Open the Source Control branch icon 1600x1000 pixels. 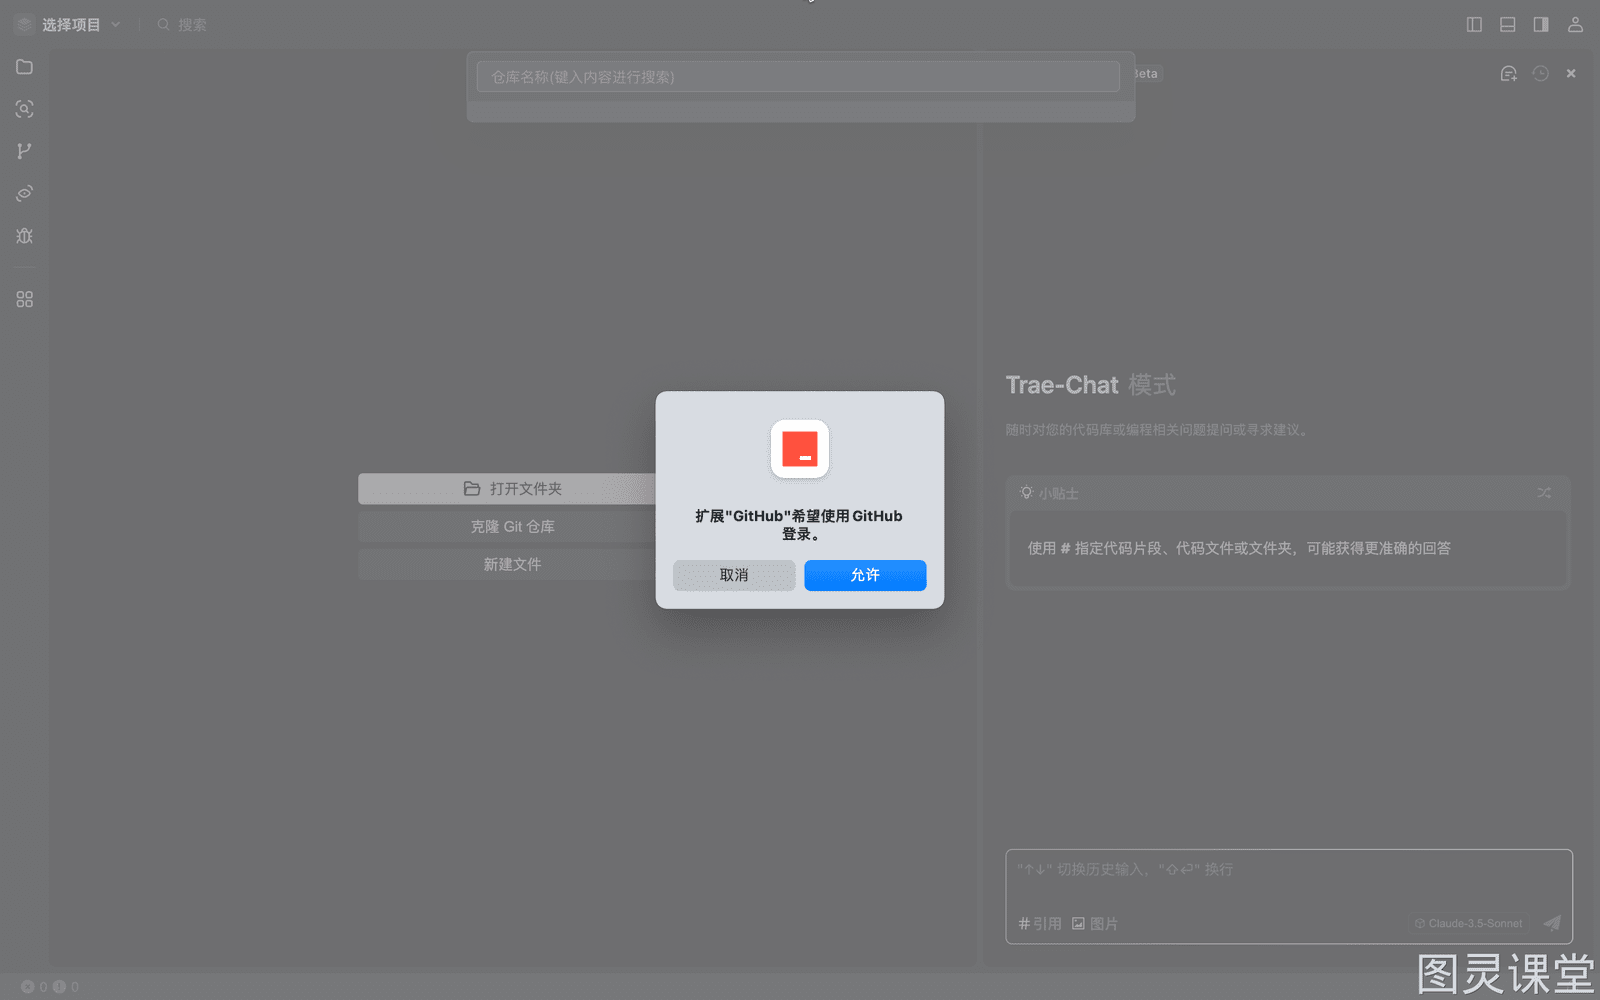(x=25, y=151)
